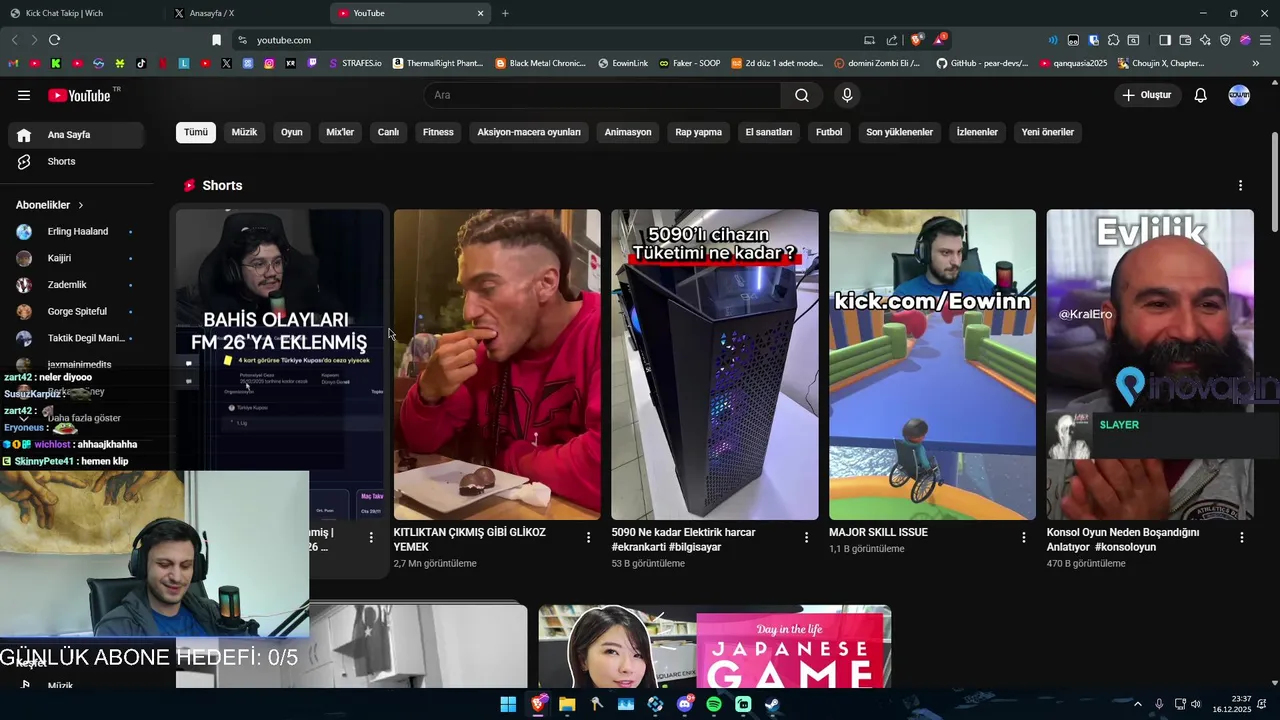
Task: Open Zademlik subscription channel
Action: (76, 285)
